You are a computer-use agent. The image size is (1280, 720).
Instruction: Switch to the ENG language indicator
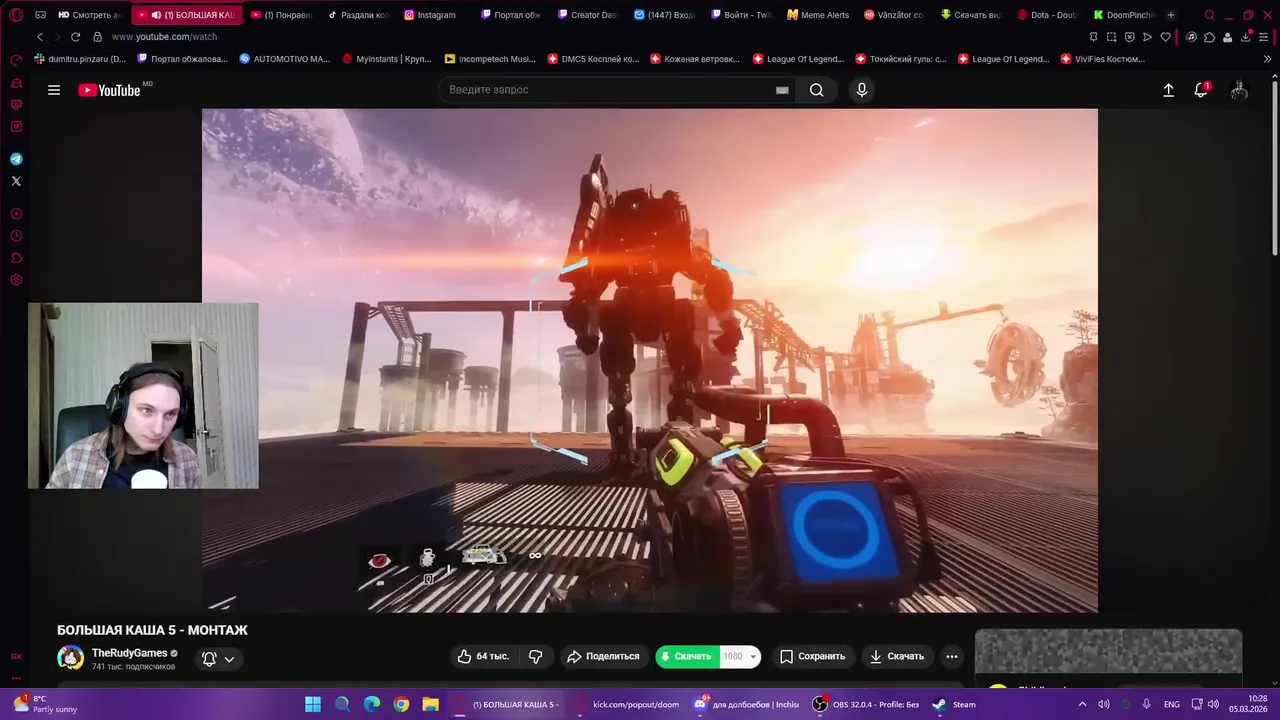1172,704
